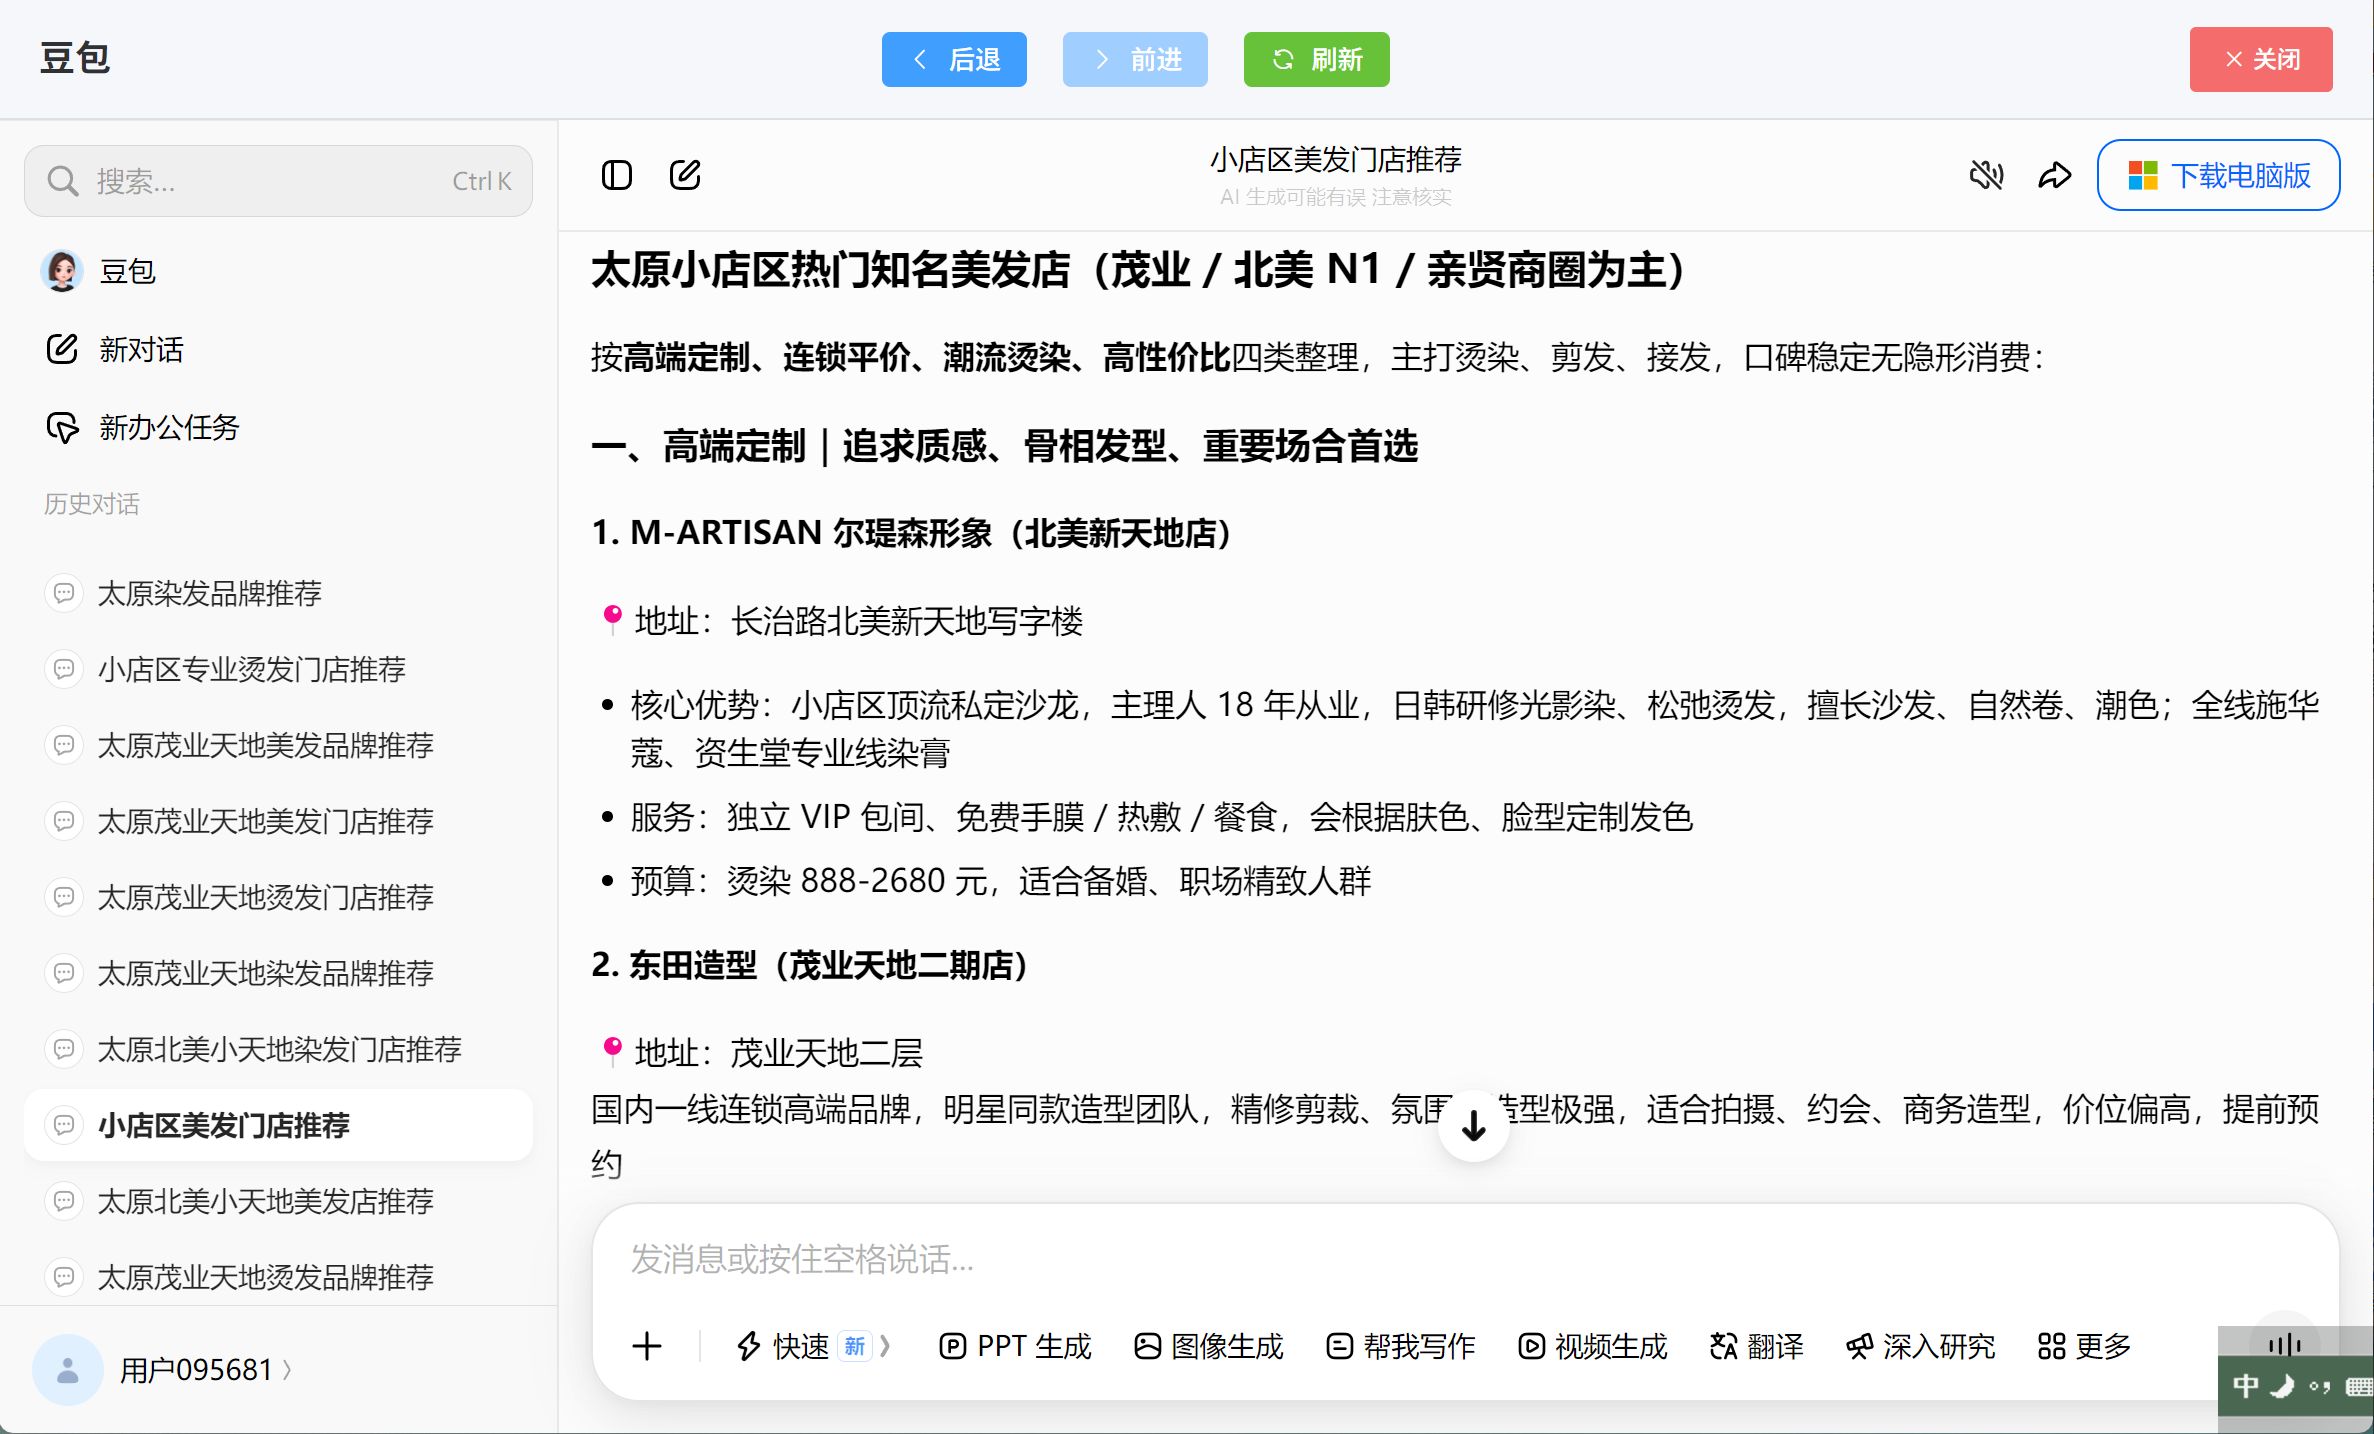Open 新办公任务 from sidebar
Viewport: 2374px width, 1434px height.
278,427
